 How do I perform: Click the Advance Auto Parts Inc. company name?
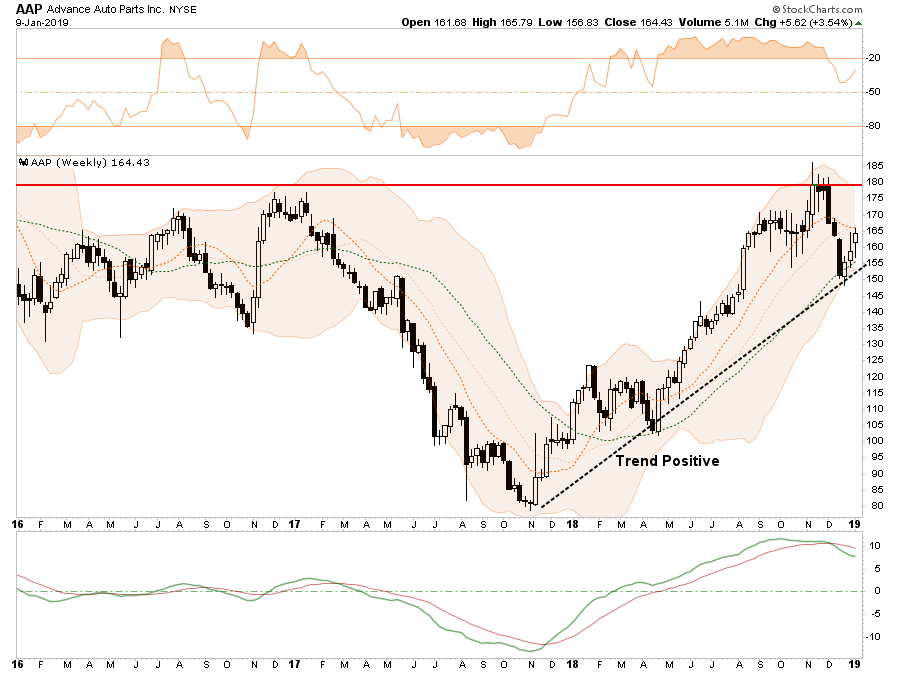[x=106, y=10]
